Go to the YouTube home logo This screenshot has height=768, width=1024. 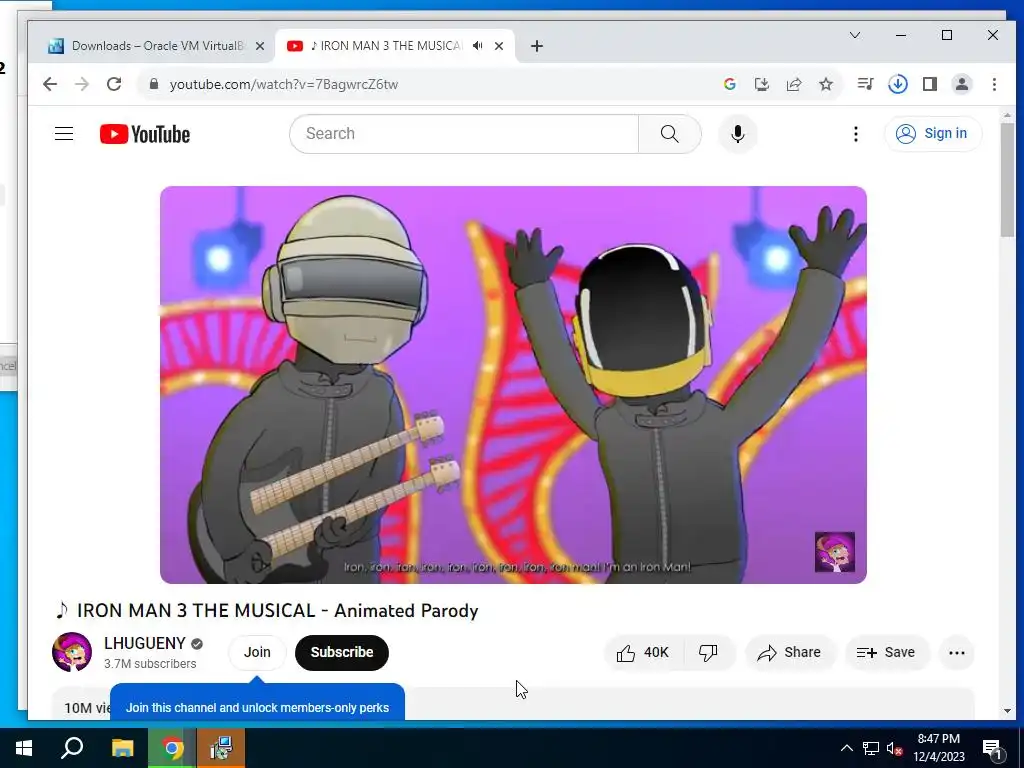[x=145, y=134]
